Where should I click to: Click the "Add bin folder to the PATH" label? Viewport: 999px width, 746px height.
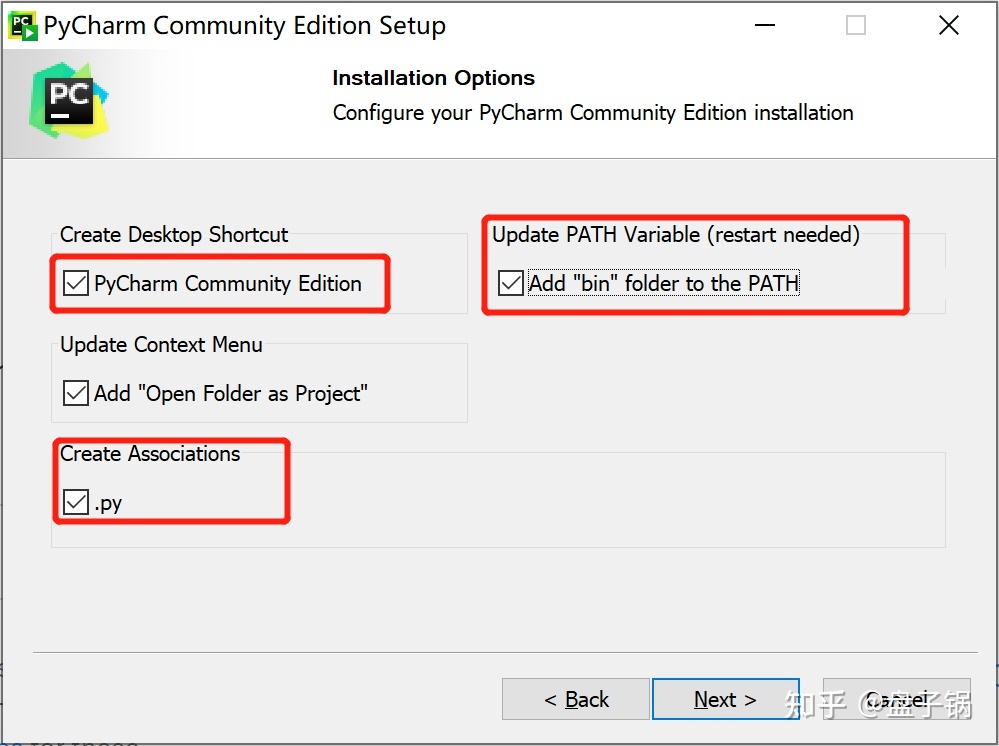(x=663, y=283)
